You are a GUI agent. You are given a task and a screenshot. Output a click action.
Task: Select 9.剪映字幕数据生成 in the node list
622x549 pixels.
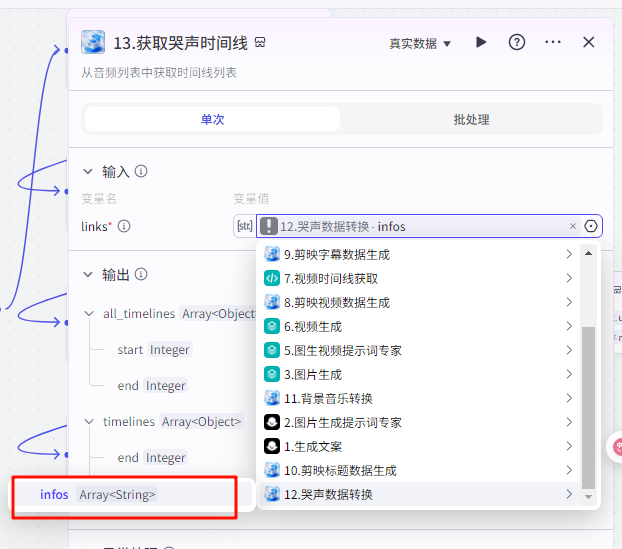point(336,254)
